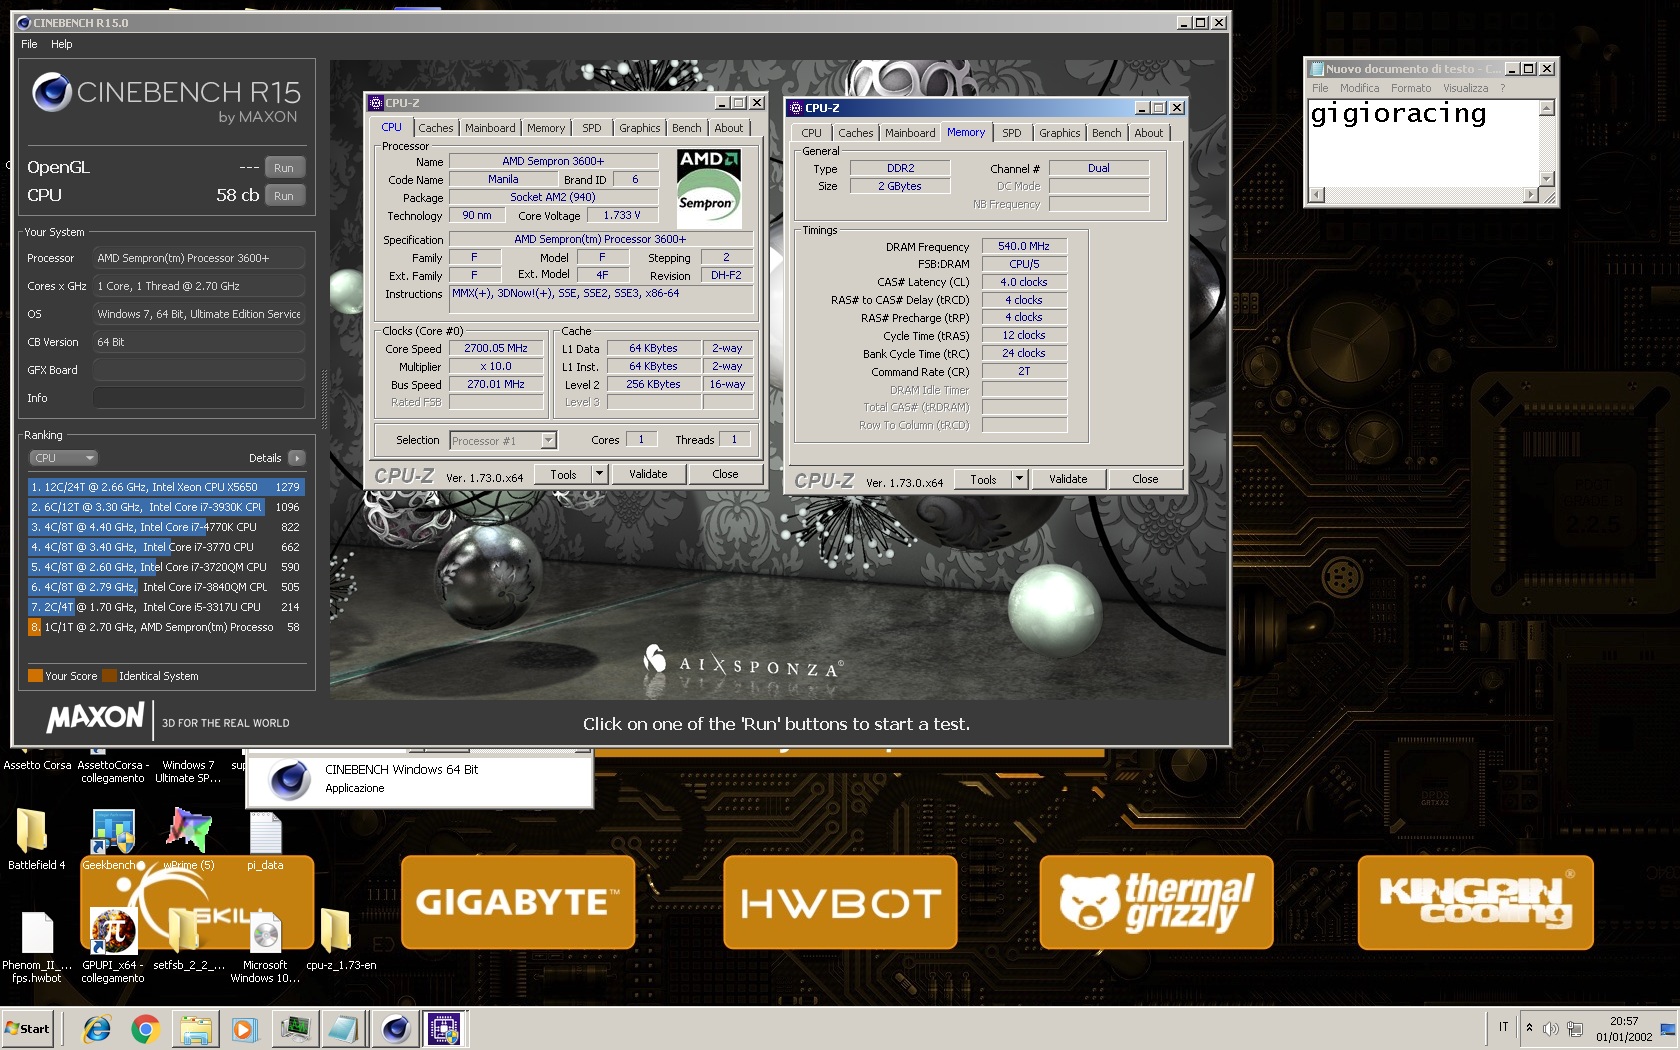Click the Identical System legend swatch

click(109, 676)
